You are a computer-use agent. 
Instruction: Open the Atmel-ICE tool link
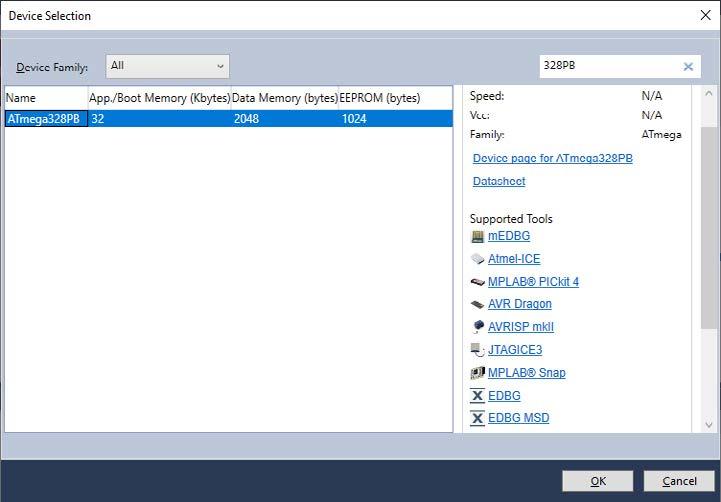[514, 259]
